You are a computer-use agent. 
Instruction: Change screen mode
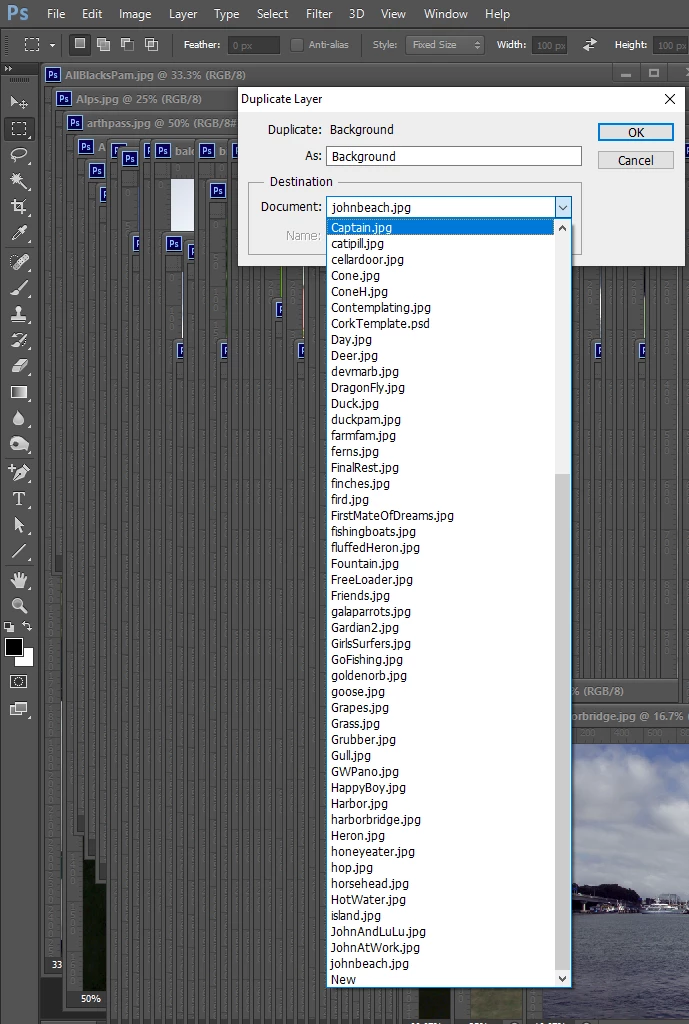click(19, 709)
